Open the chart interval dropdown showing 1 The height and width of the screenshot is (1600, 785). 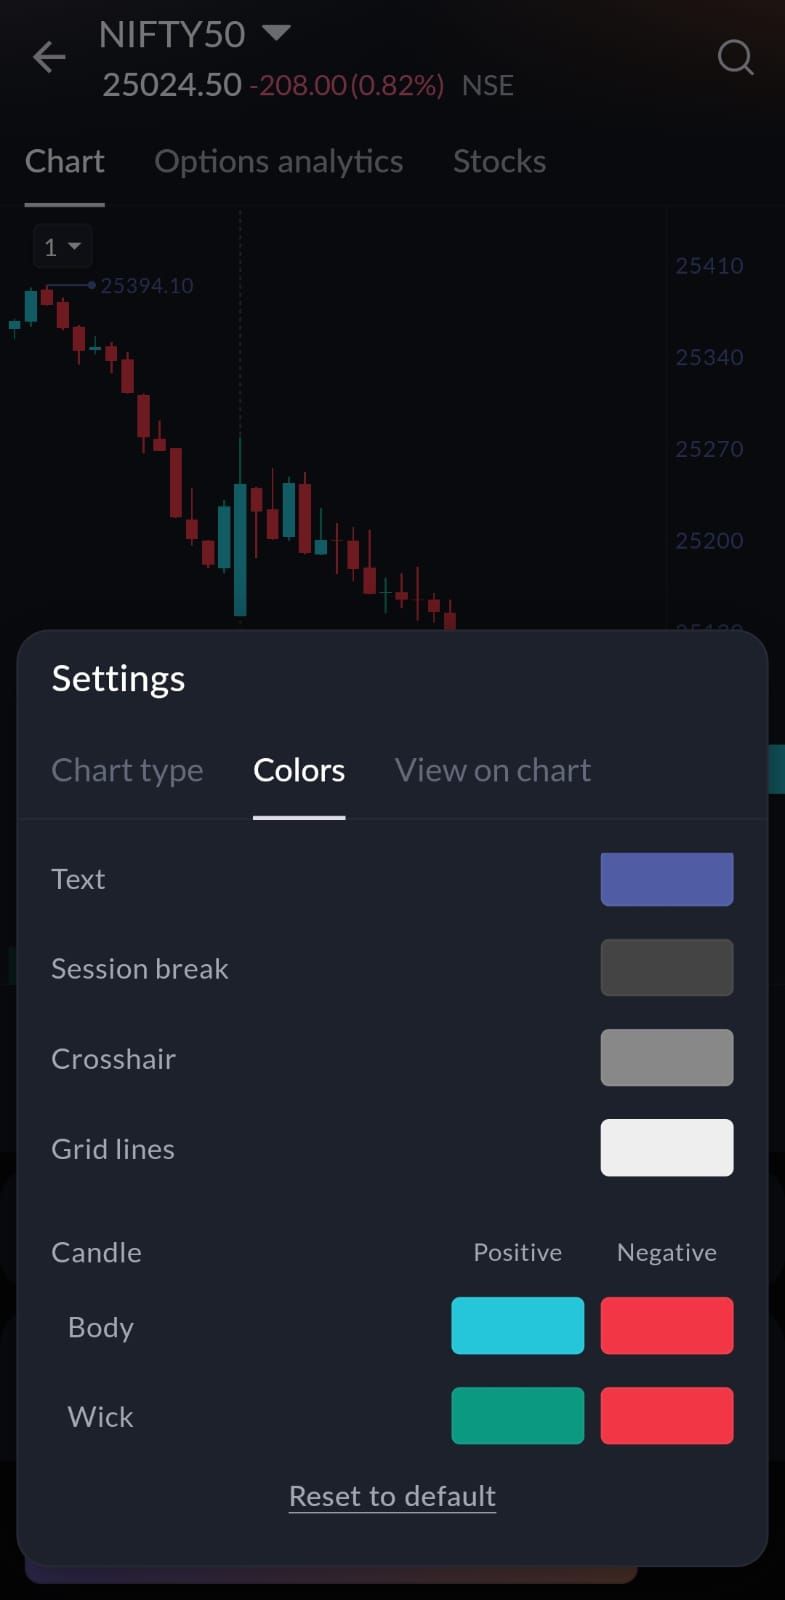click(x=62, y=246)
